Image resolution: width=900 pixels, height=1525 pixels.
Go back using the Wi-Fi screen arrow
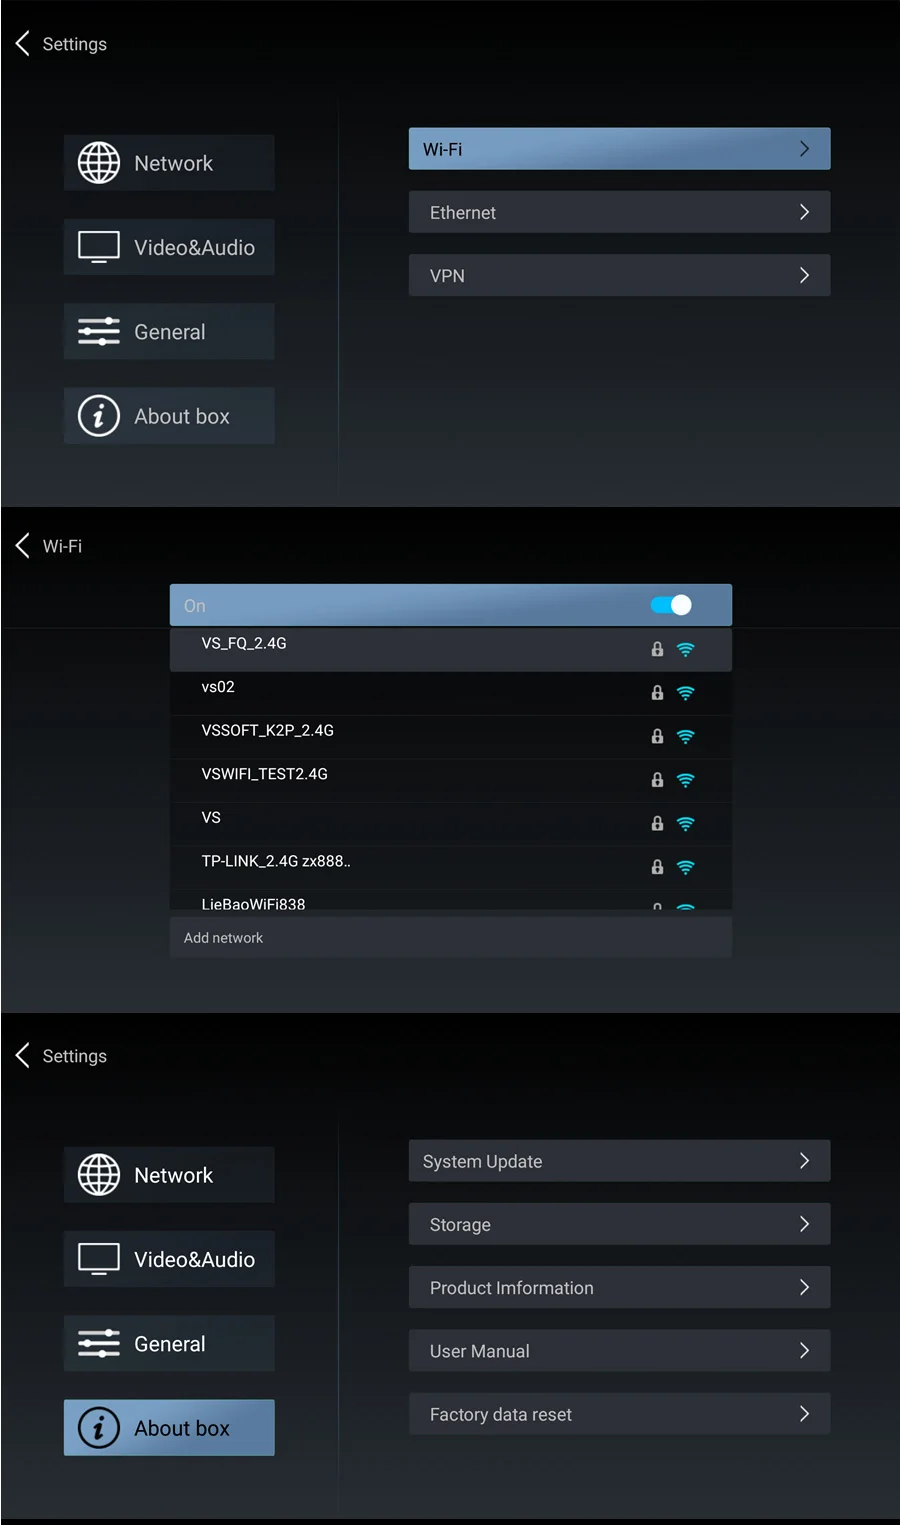[x=23, y=545]
